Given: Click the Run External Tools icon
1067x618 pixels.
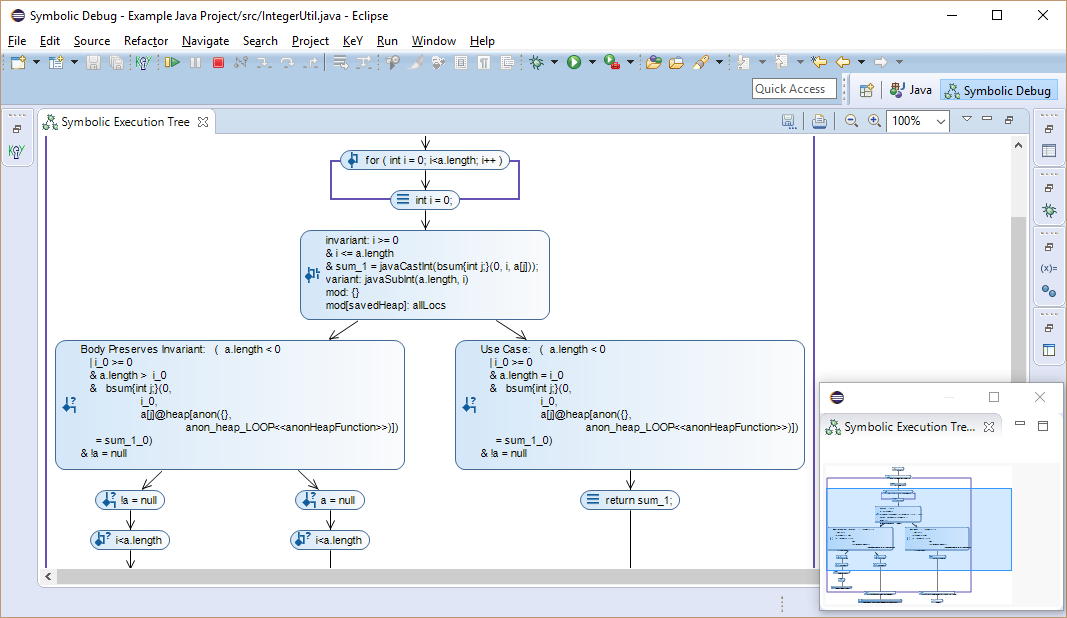Looking at the screenshot, I should tap(612, 63).
